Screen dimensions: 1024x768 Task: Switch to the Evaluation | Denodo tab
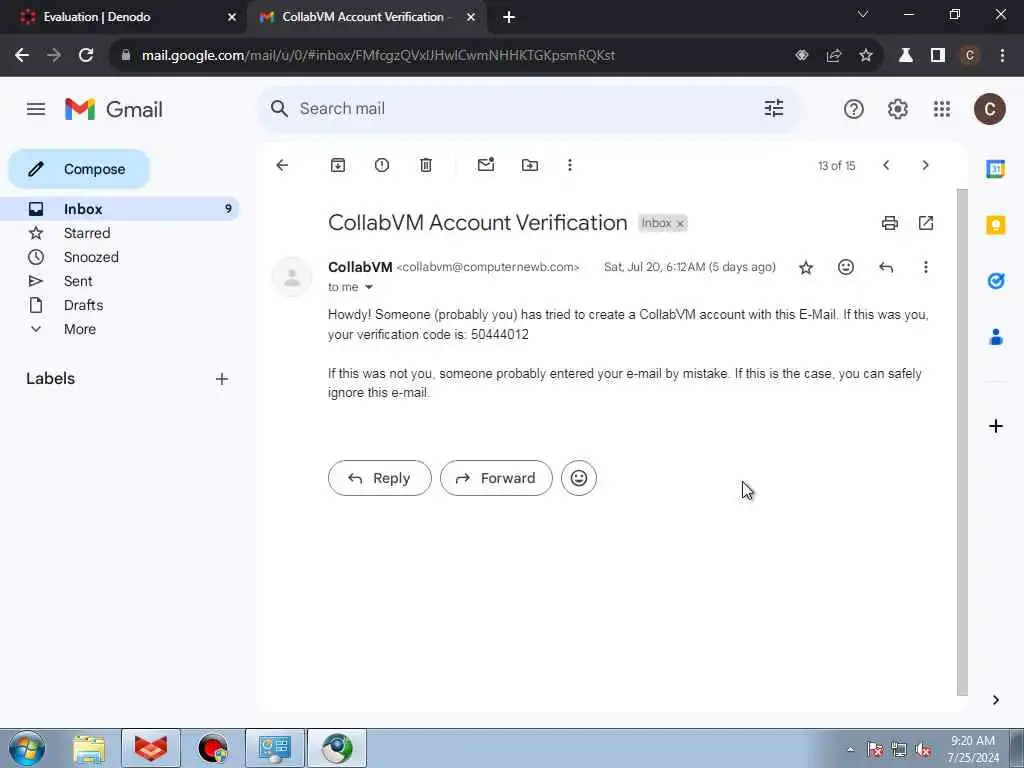[124, 17]
